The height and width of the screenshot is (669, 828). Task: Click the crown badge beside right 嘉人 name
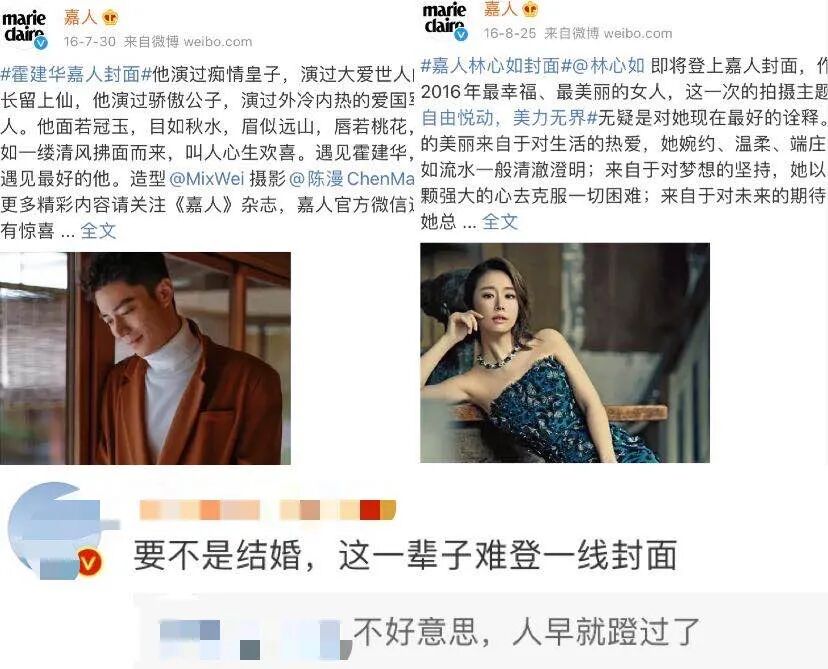[x=530, y=10]
